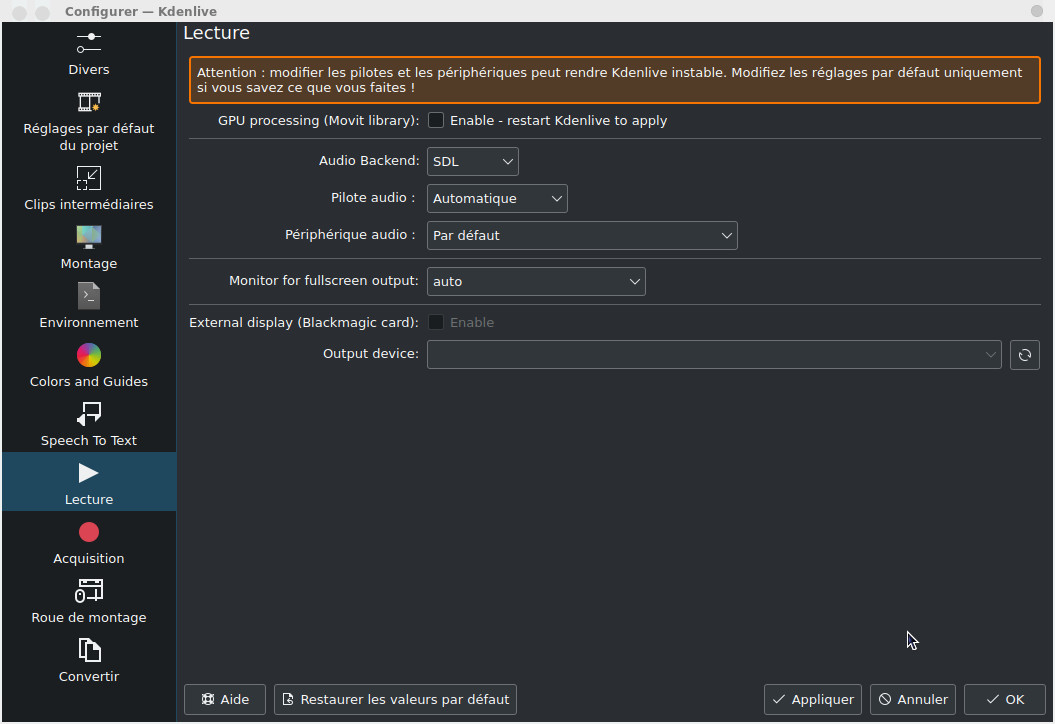Click the Annuler button
1055x724 pixels.
click(913, 700)
